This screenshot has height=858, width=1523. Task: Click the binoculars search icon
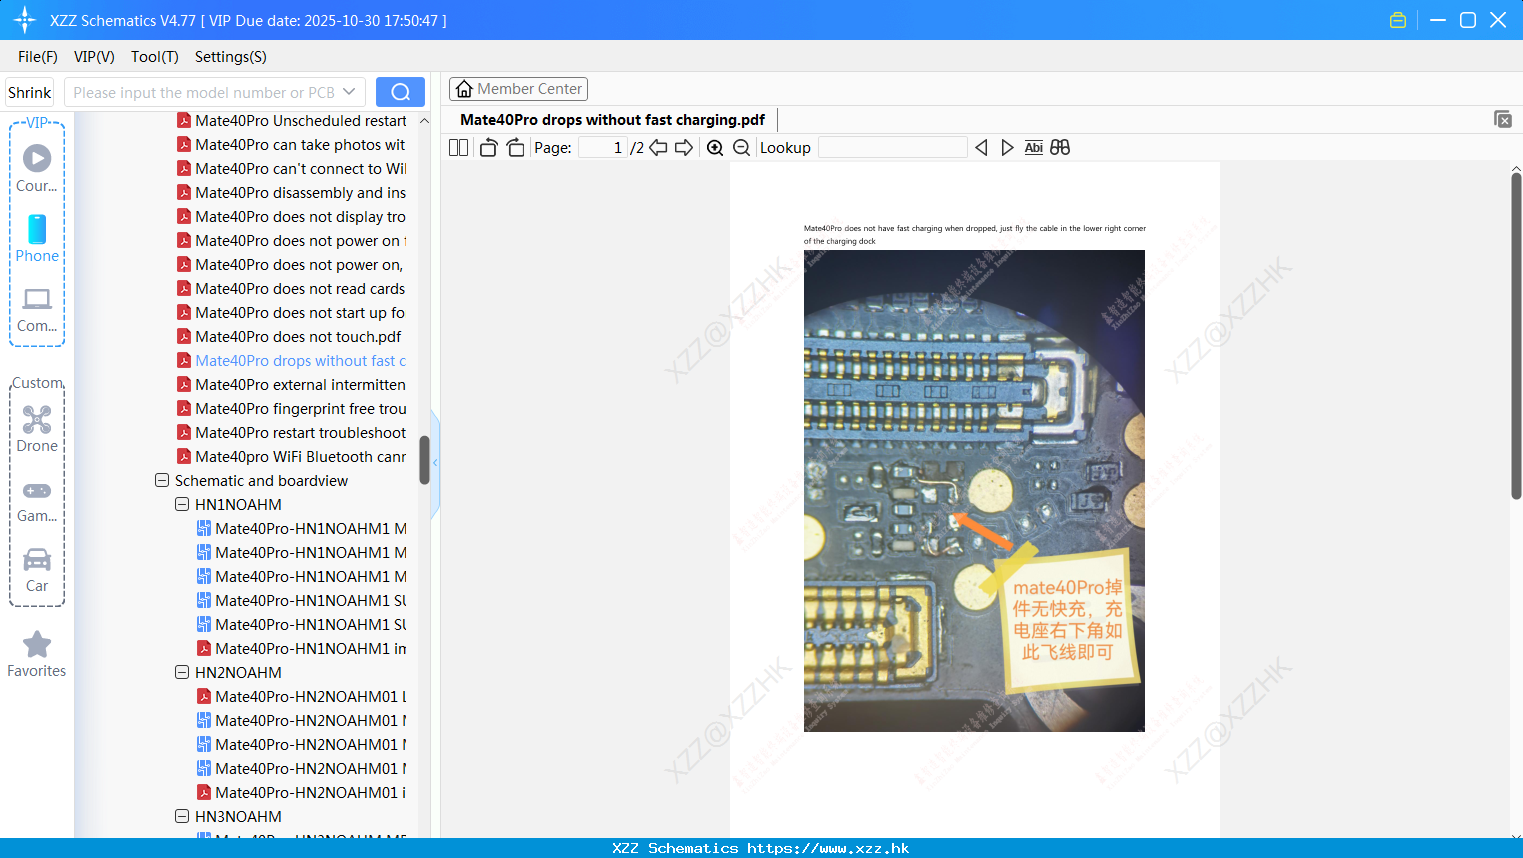[1060, 147]
